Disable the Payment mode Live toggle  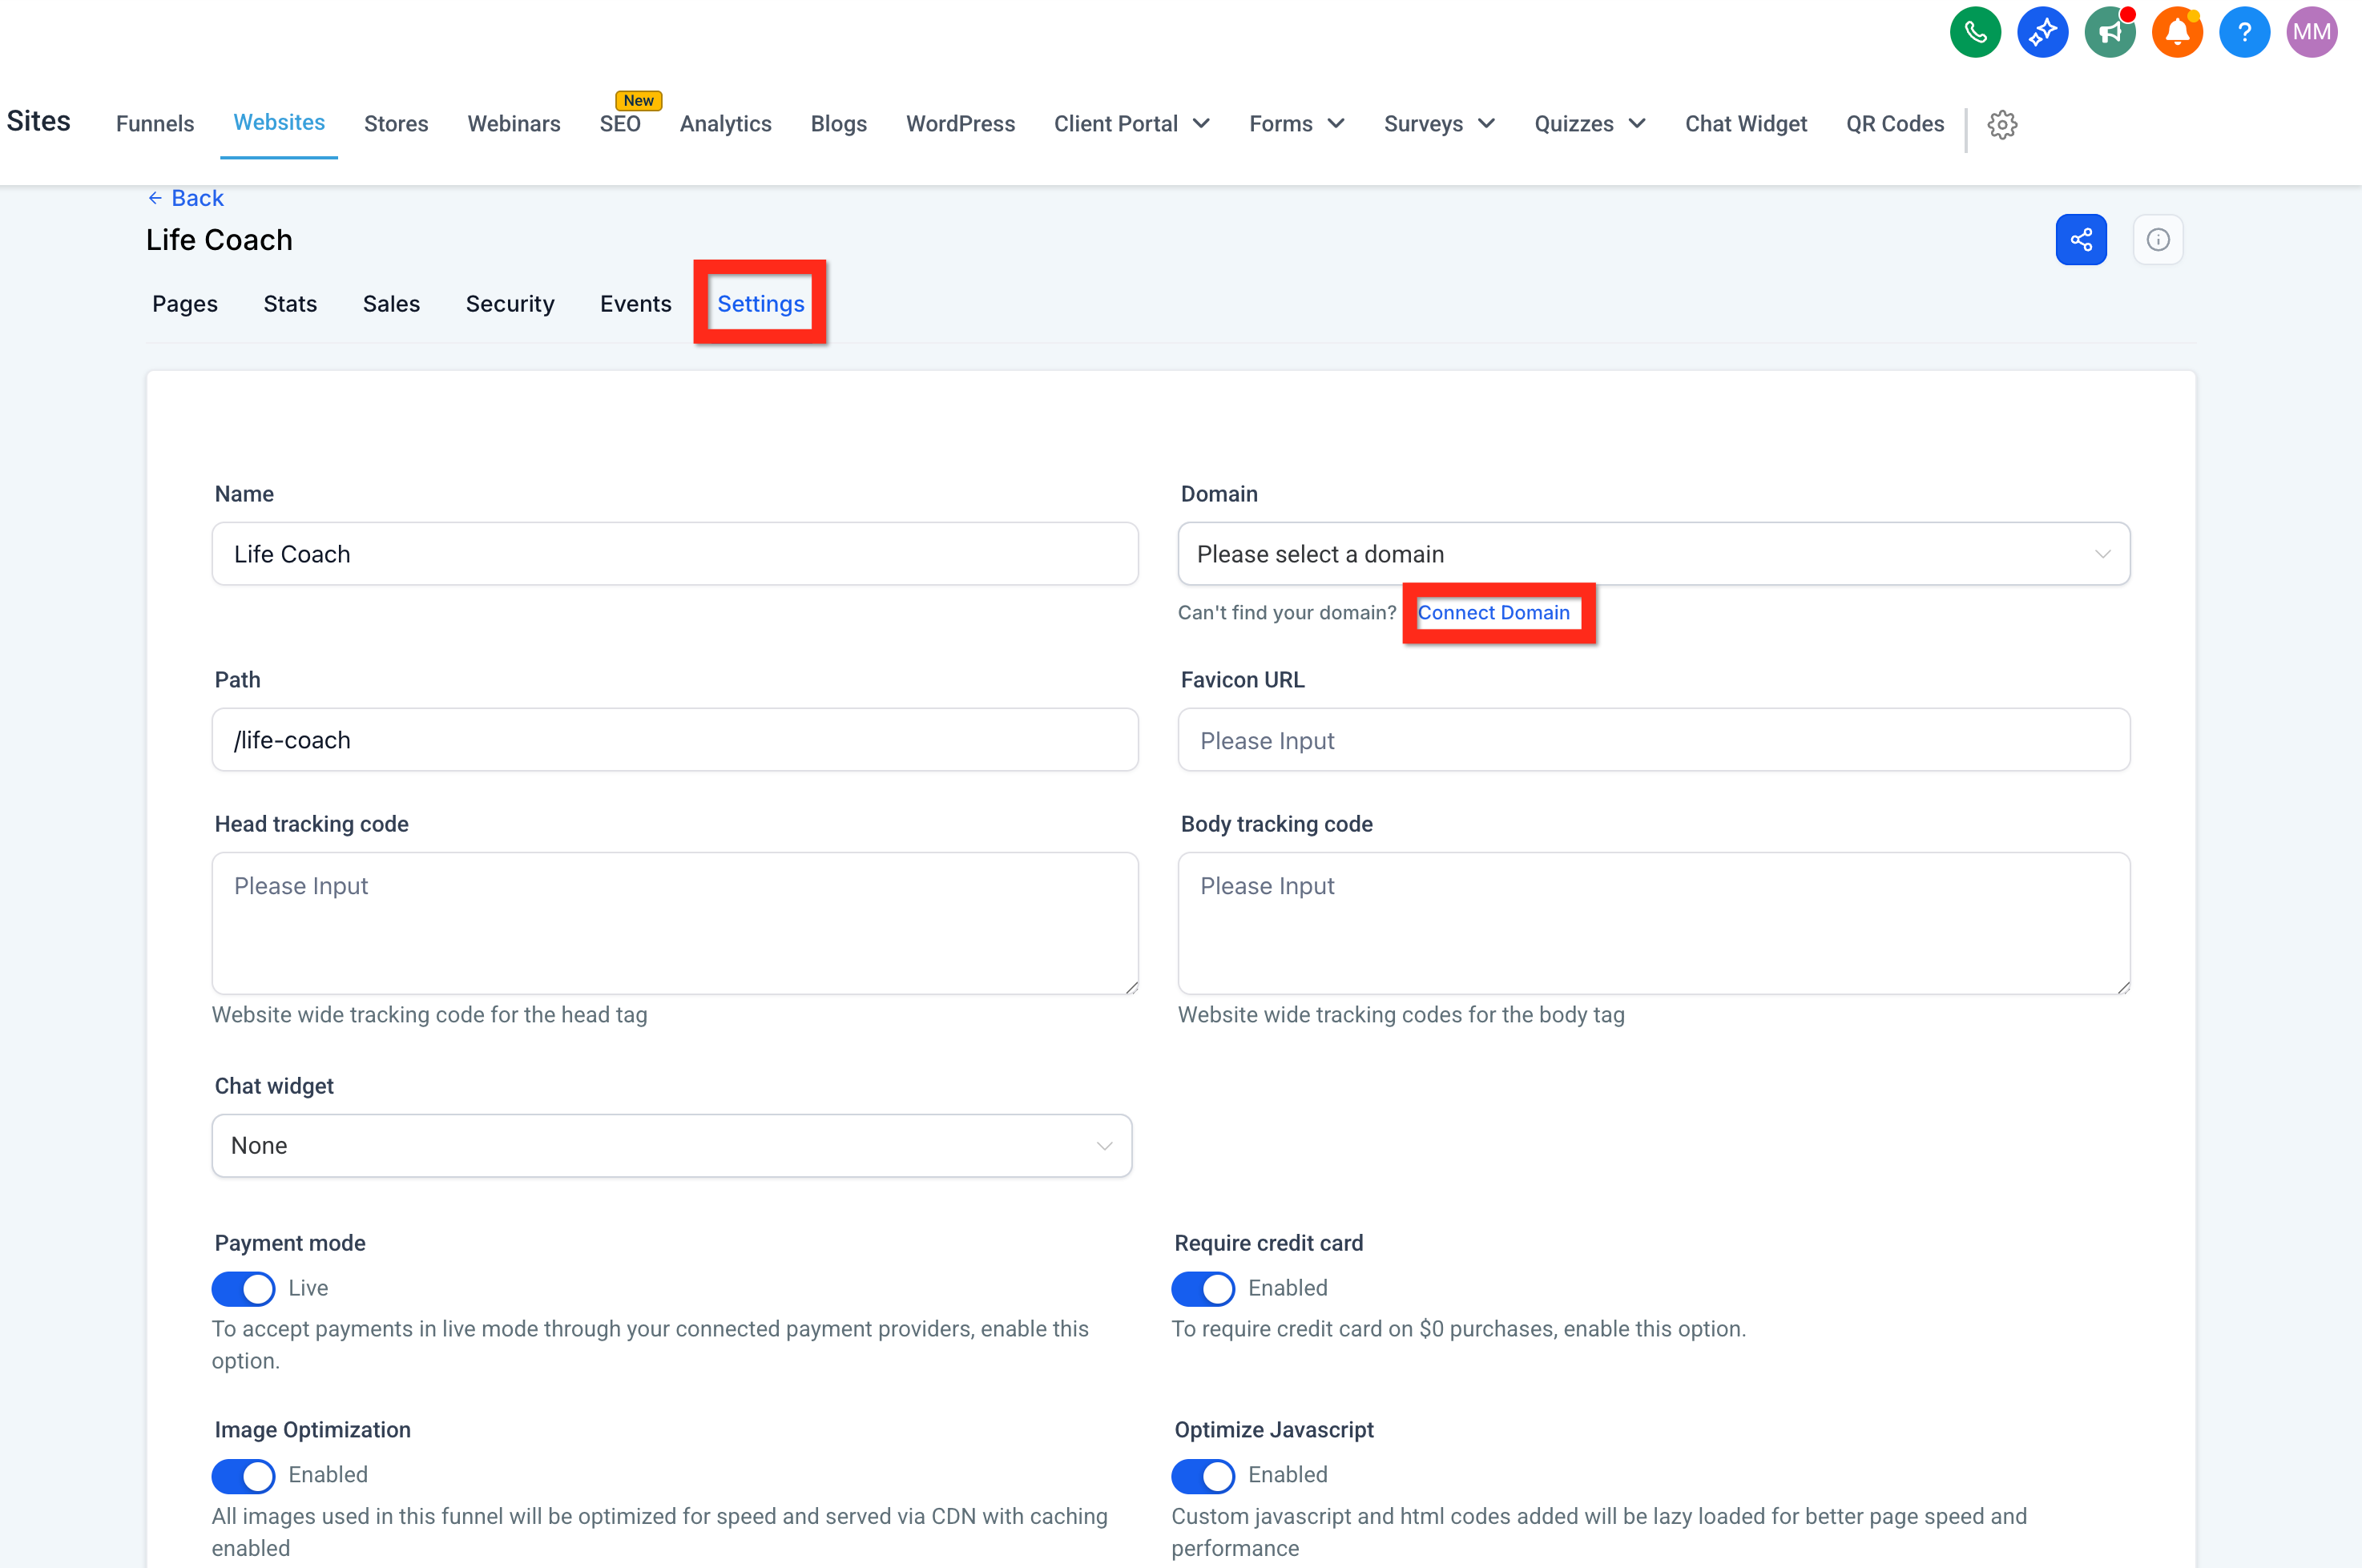click(x=242, y=1289)
